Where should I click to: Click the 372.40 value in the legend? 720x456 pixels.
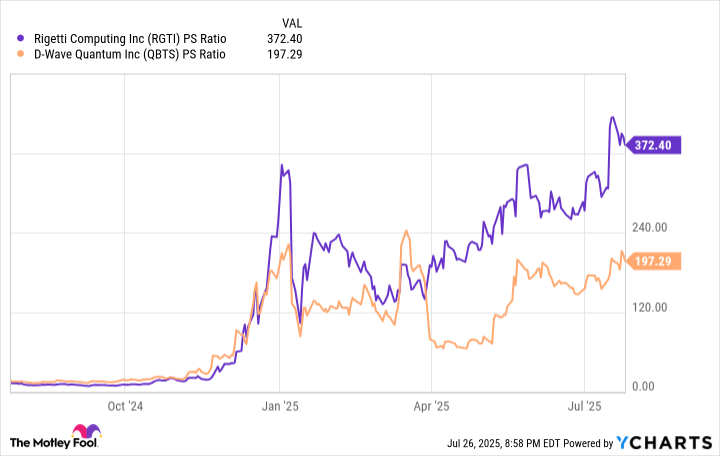click(x=282, y=36)
